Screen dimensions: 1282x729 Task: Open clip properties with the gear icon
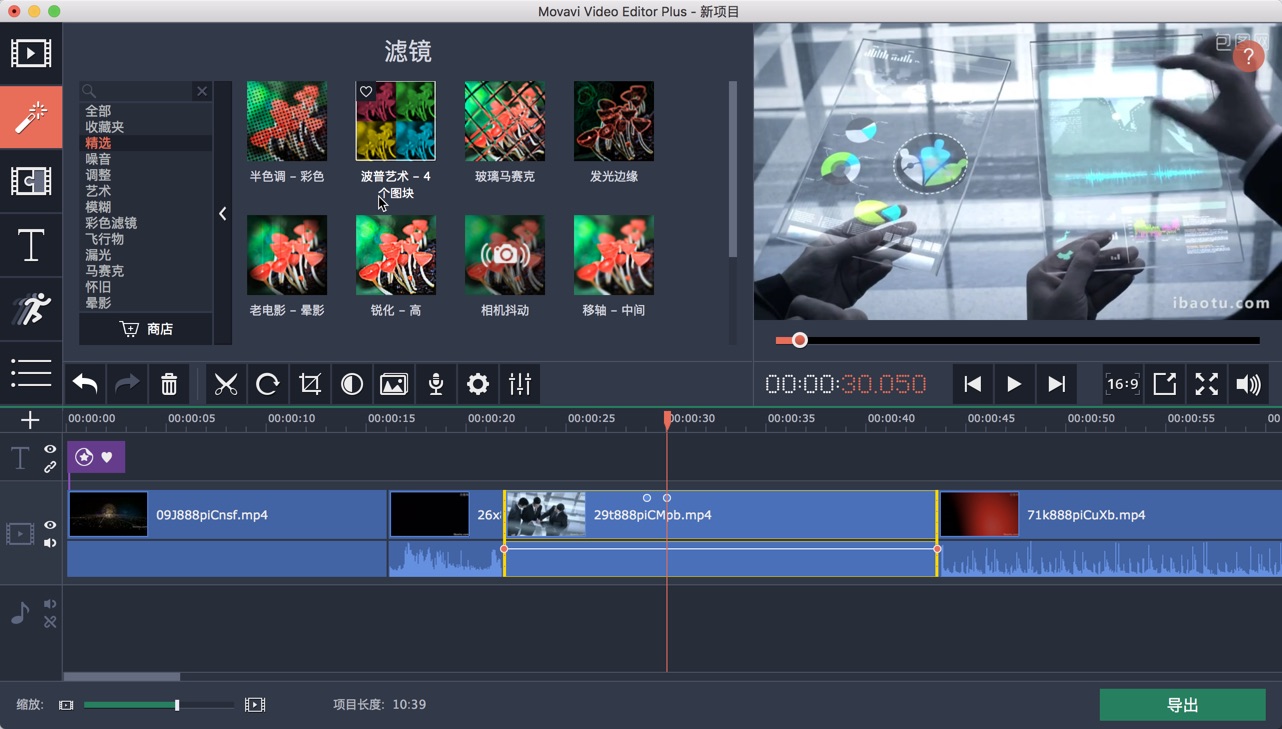(477, 384)
